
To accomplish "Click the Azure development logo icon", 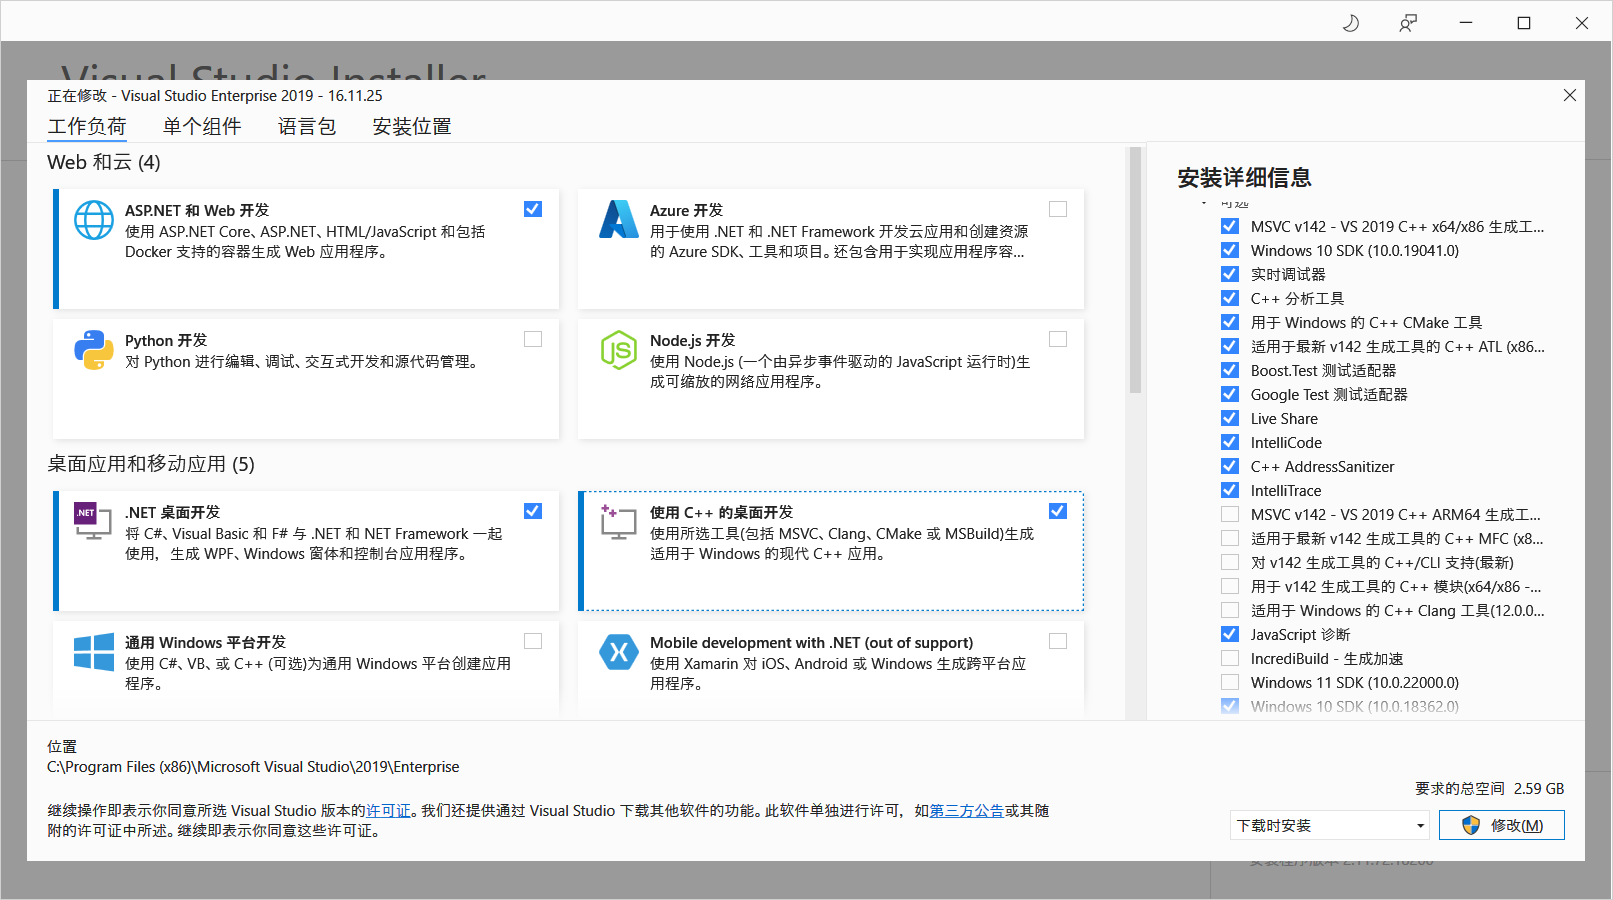I will click(x=619, y=220).
